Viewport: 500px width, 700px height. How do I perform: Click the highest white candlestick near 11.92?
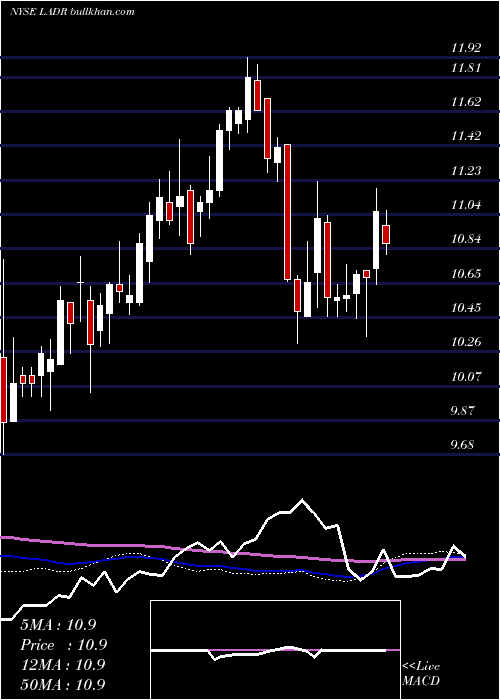(248, 95)
